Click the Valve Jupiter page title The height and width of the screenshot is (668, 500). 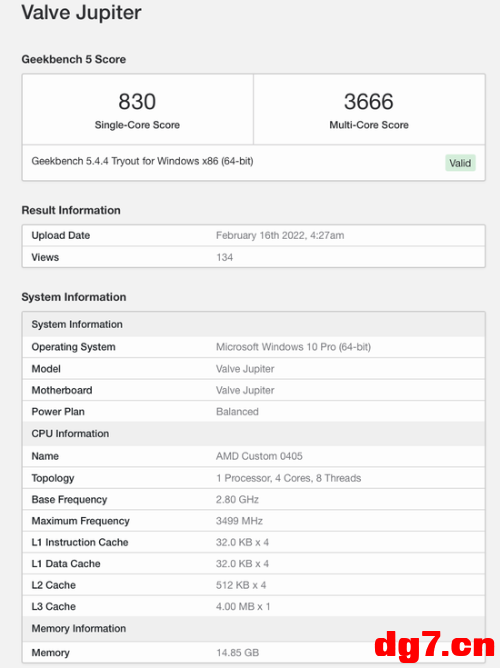pos(81,12)
